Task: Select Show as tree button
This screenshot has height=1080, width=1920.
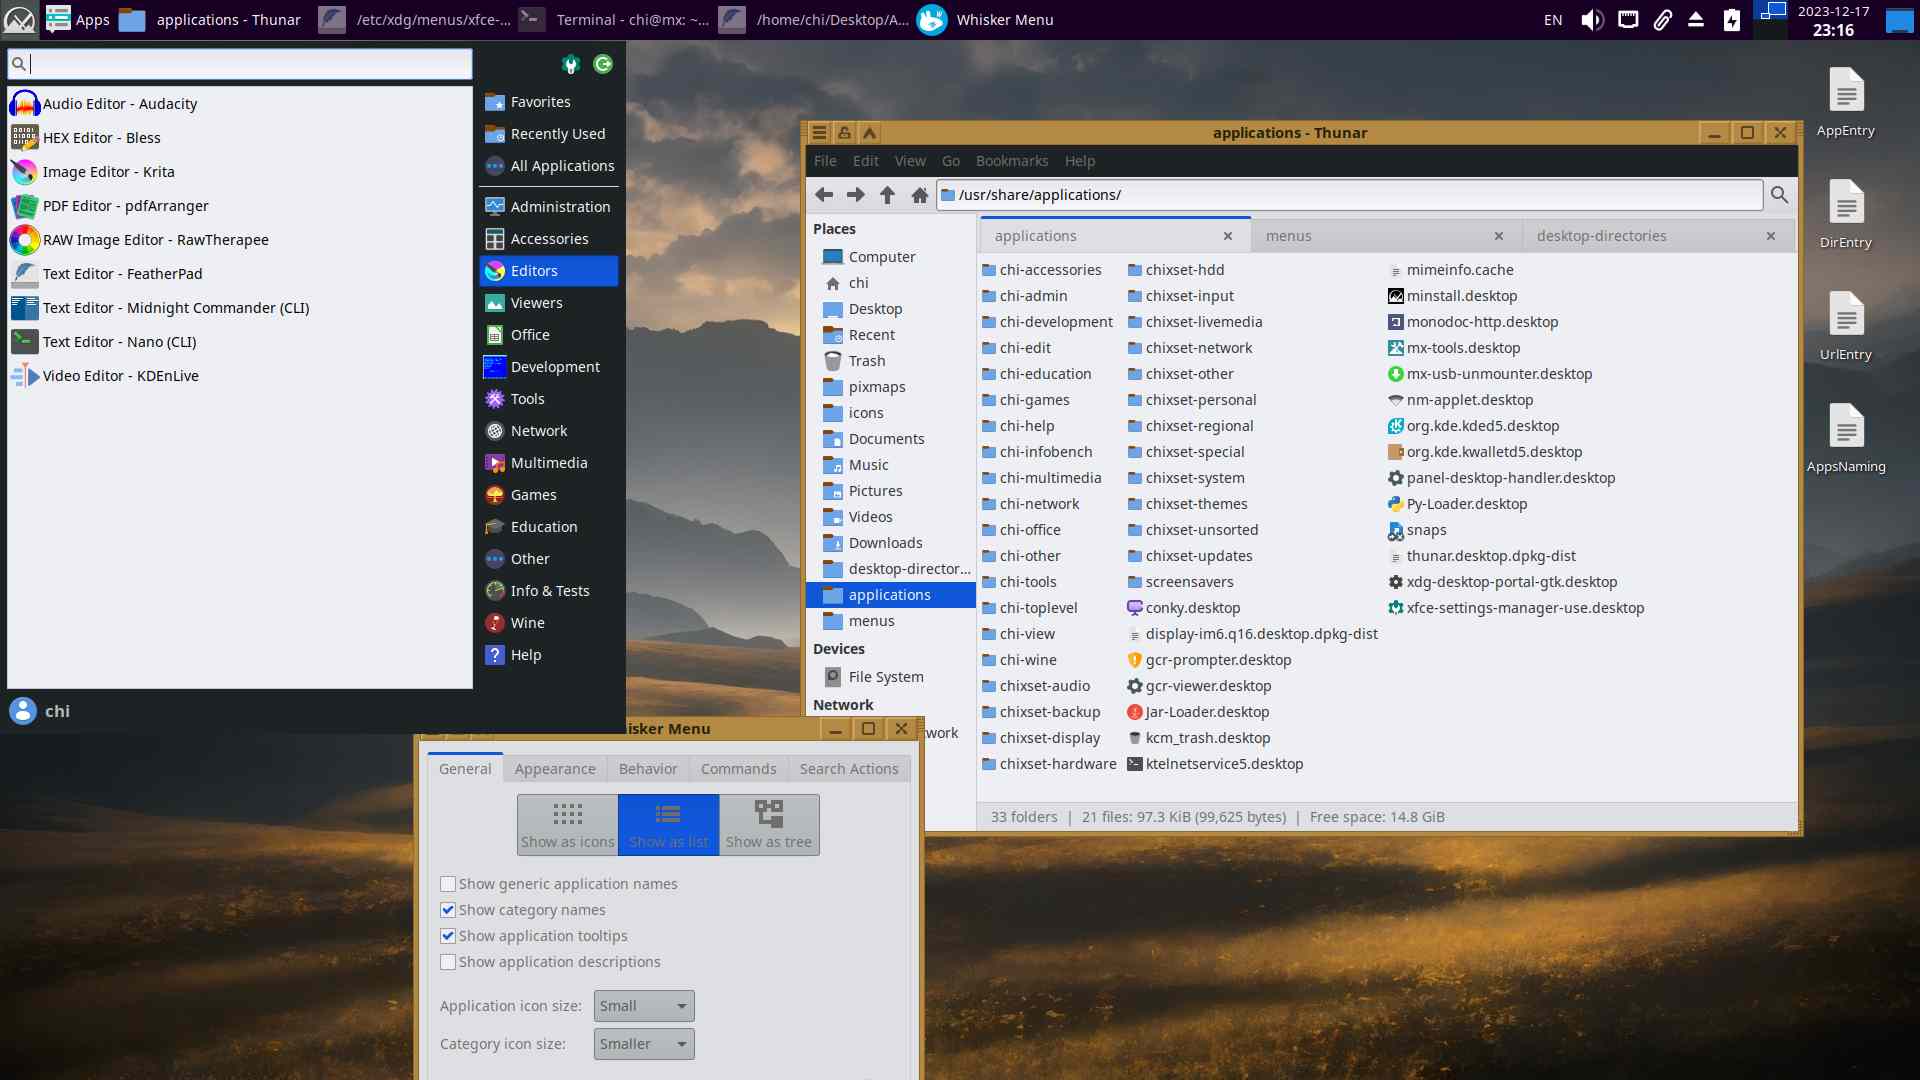Action: click(769, 825)
